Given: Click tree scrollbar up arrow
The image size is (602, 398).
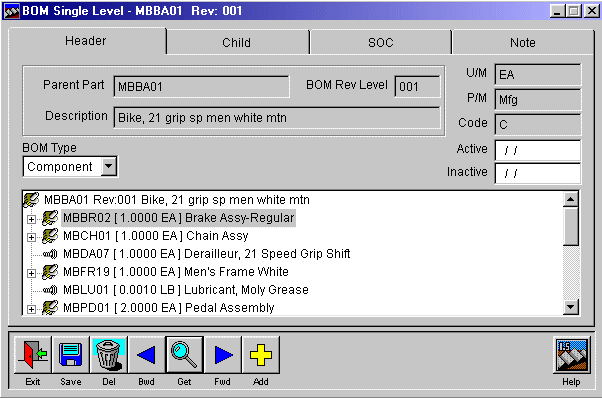Looking at the screenshot, I should click(571, 199).
